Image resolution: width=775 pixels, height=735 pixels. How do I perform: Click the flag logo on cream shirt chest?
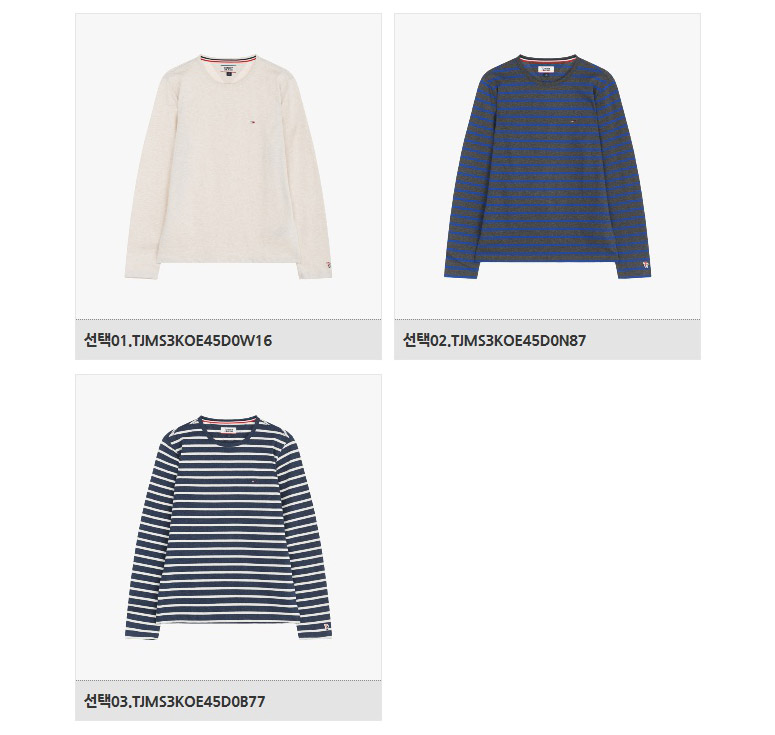click(251, 119)
